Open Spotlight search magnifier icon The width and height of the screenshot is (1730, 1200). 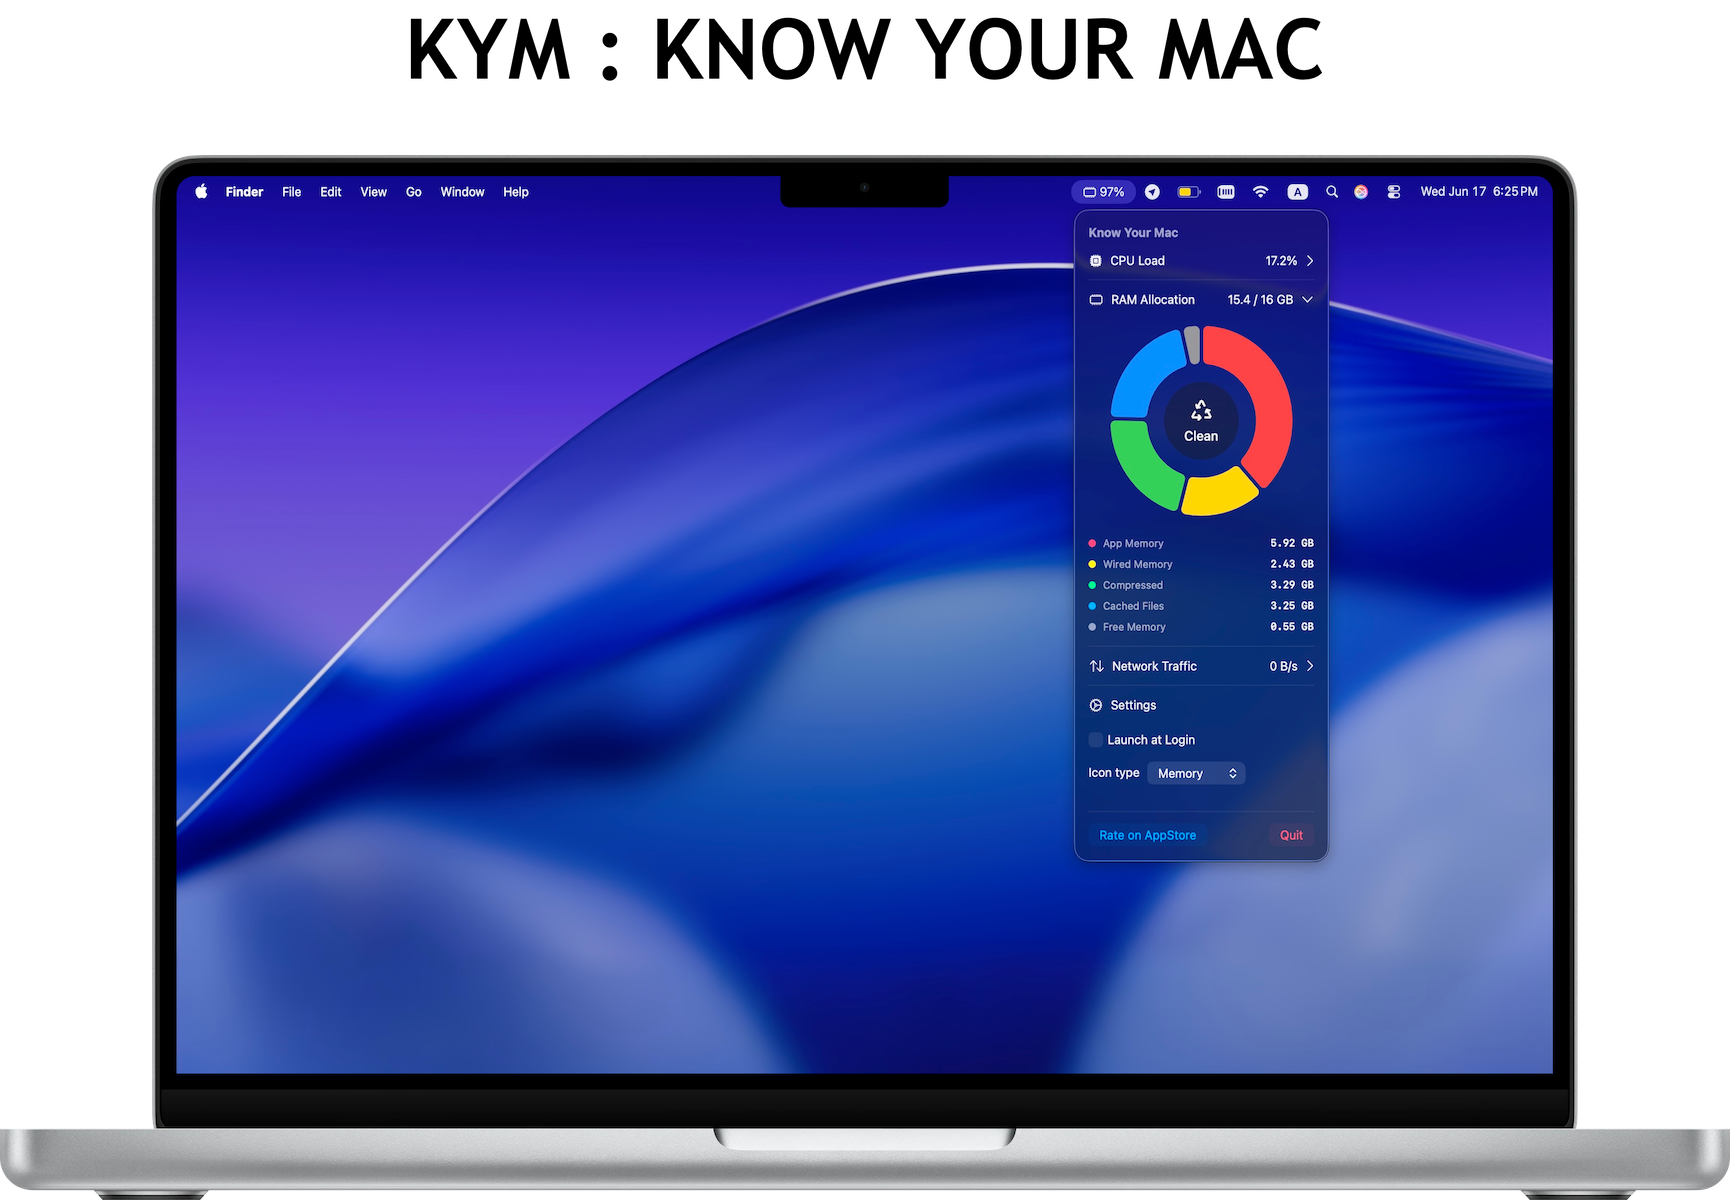(1332, 192)
